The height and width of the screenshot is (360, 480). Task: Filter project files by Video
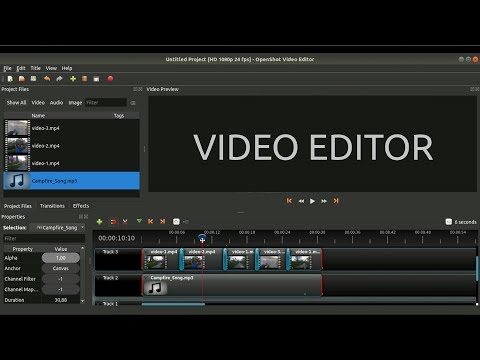coord(38,103)
